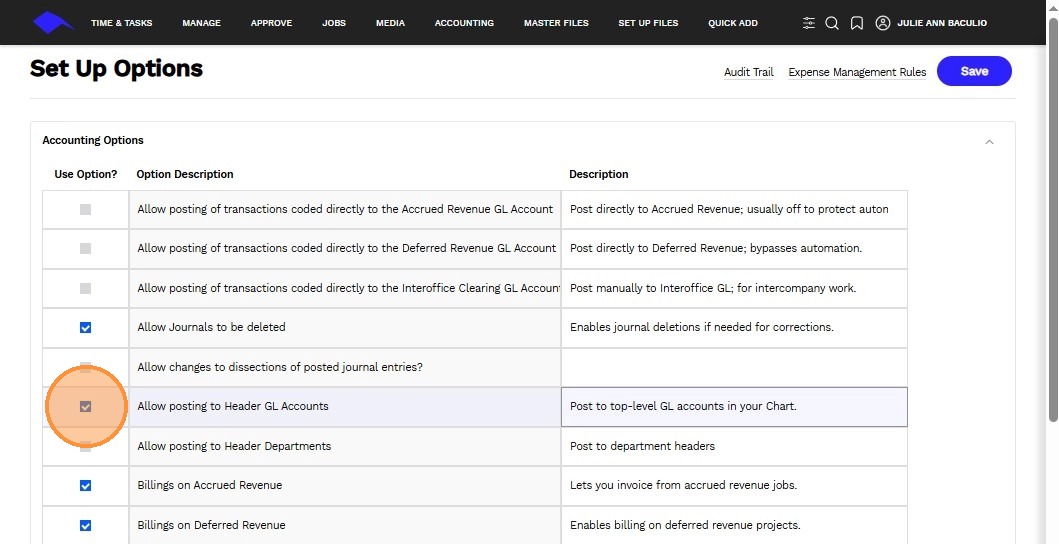The image size is (1059, 544).
Task: Click the Save button
Action: pos(974,71)
